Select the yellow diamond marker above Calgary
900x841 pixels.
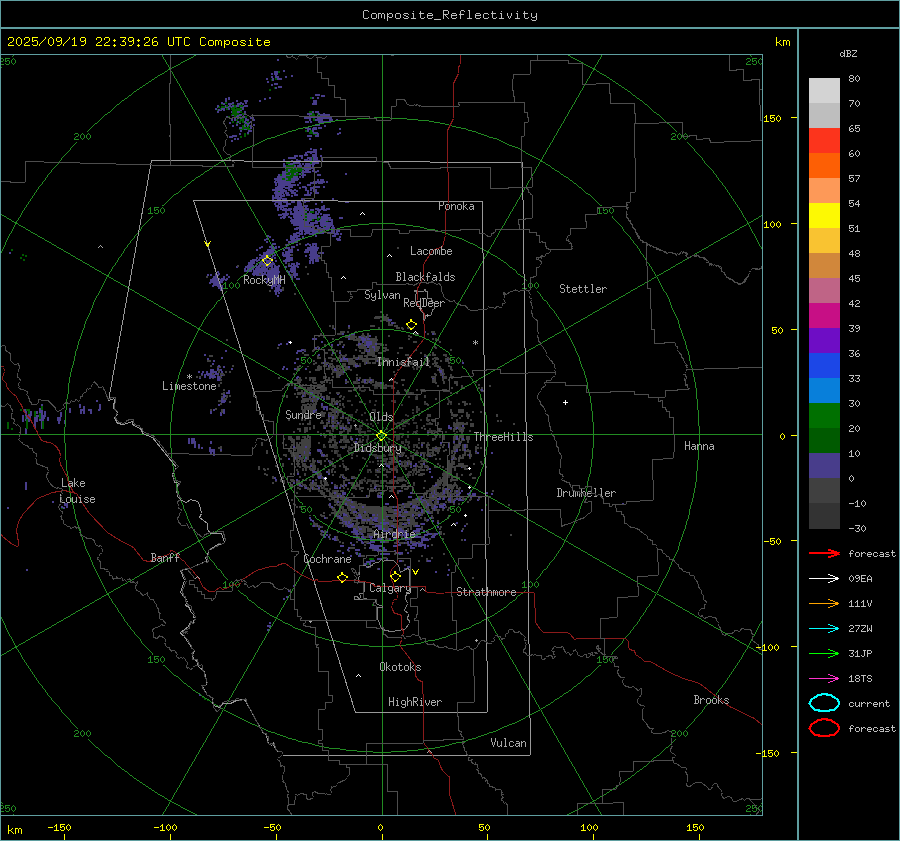(x=395, y=576)
